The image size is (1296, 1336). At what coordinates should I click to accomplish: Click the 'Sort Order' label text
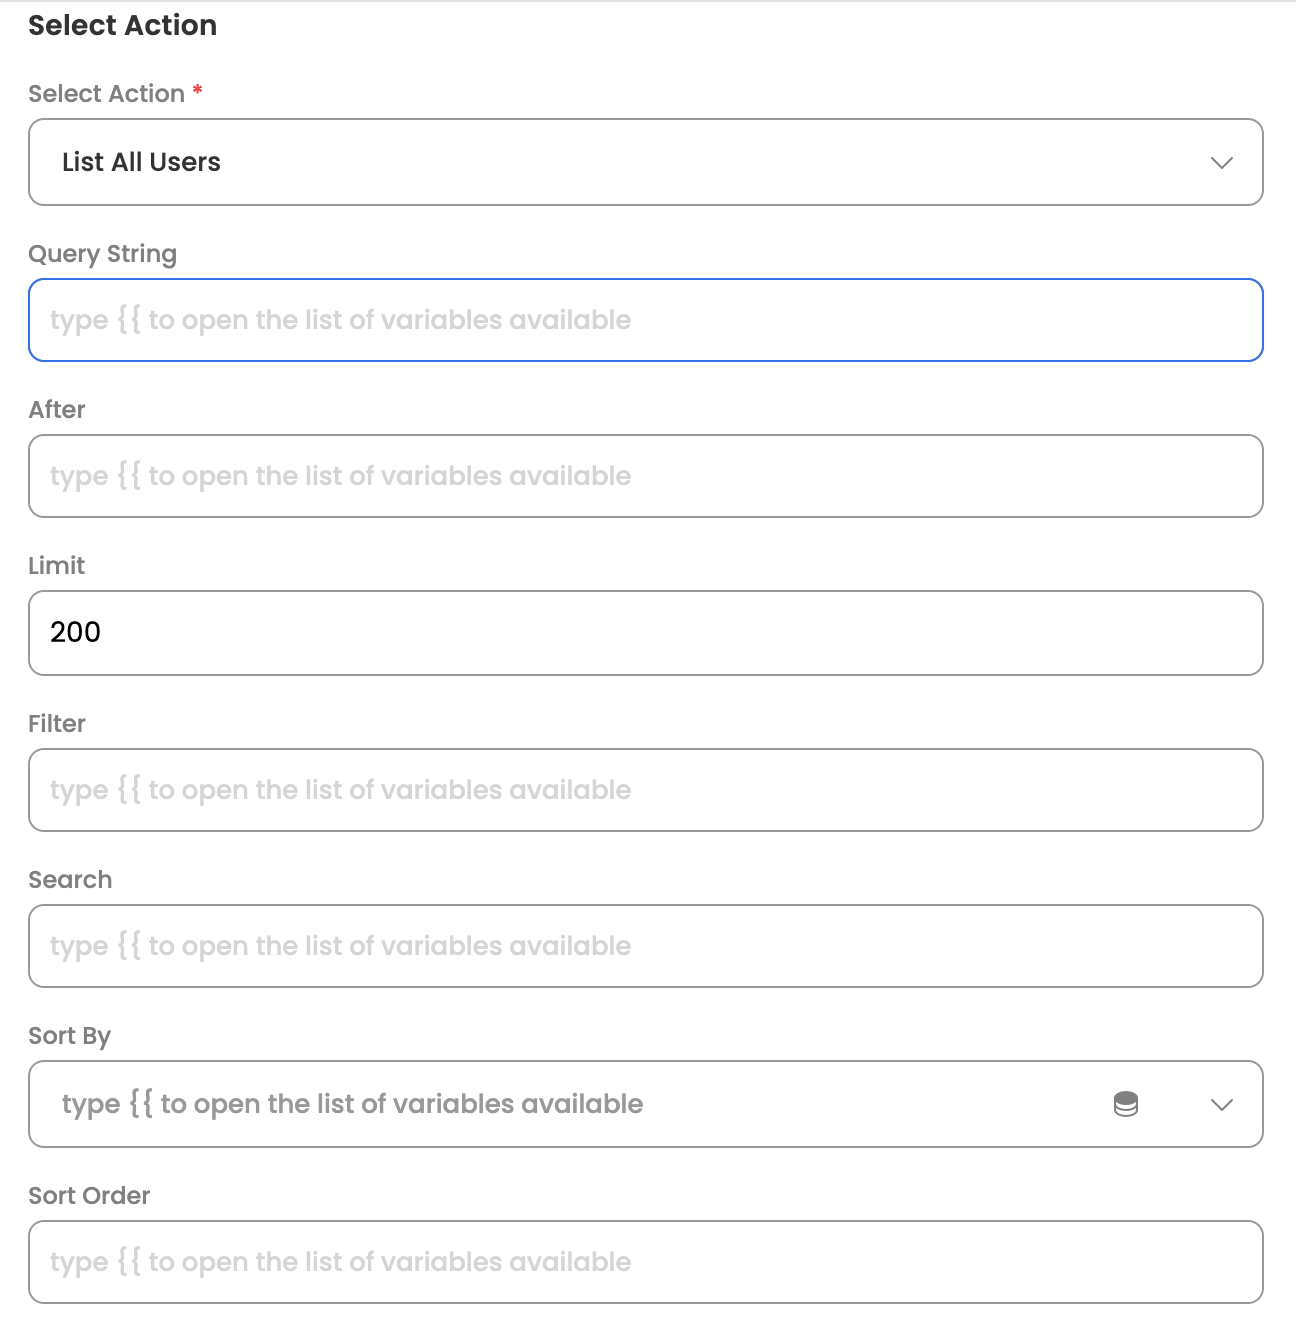89,1196
